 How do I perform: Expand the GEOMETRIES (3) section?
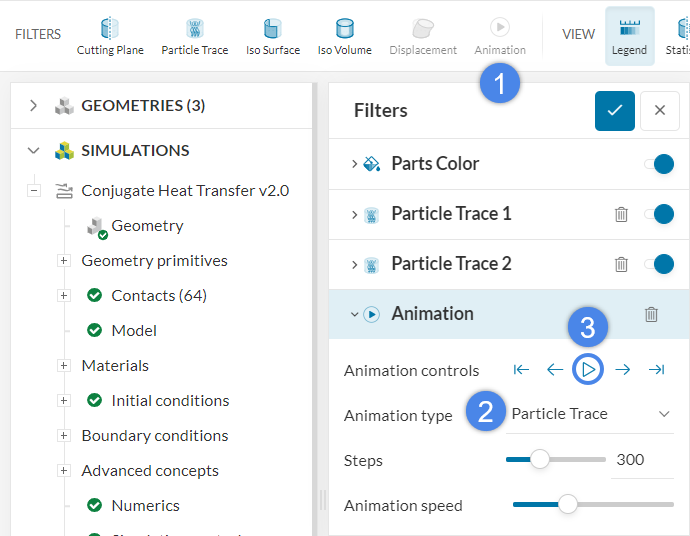pyautogui.click(x=33, y=106)
